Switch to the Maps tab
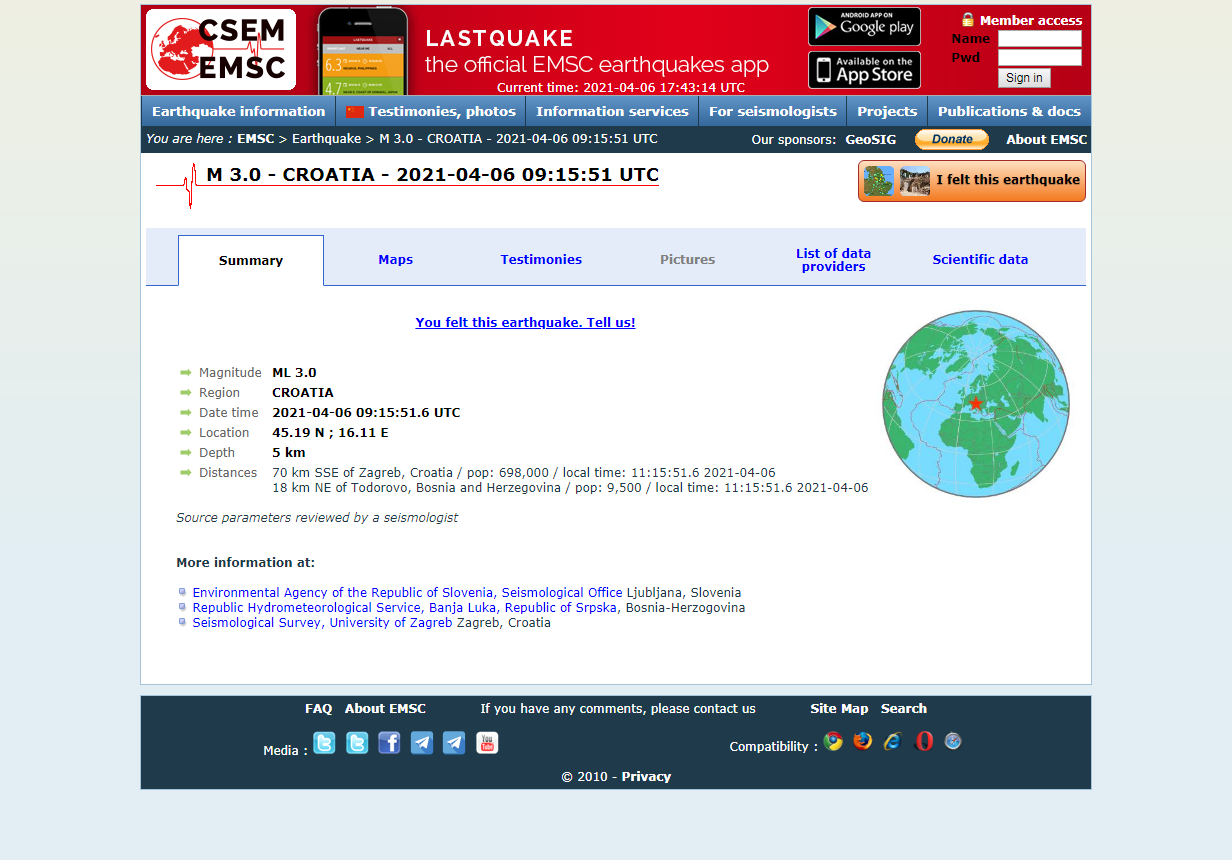Screen dimensions: 1232x860 pos(395,259)
